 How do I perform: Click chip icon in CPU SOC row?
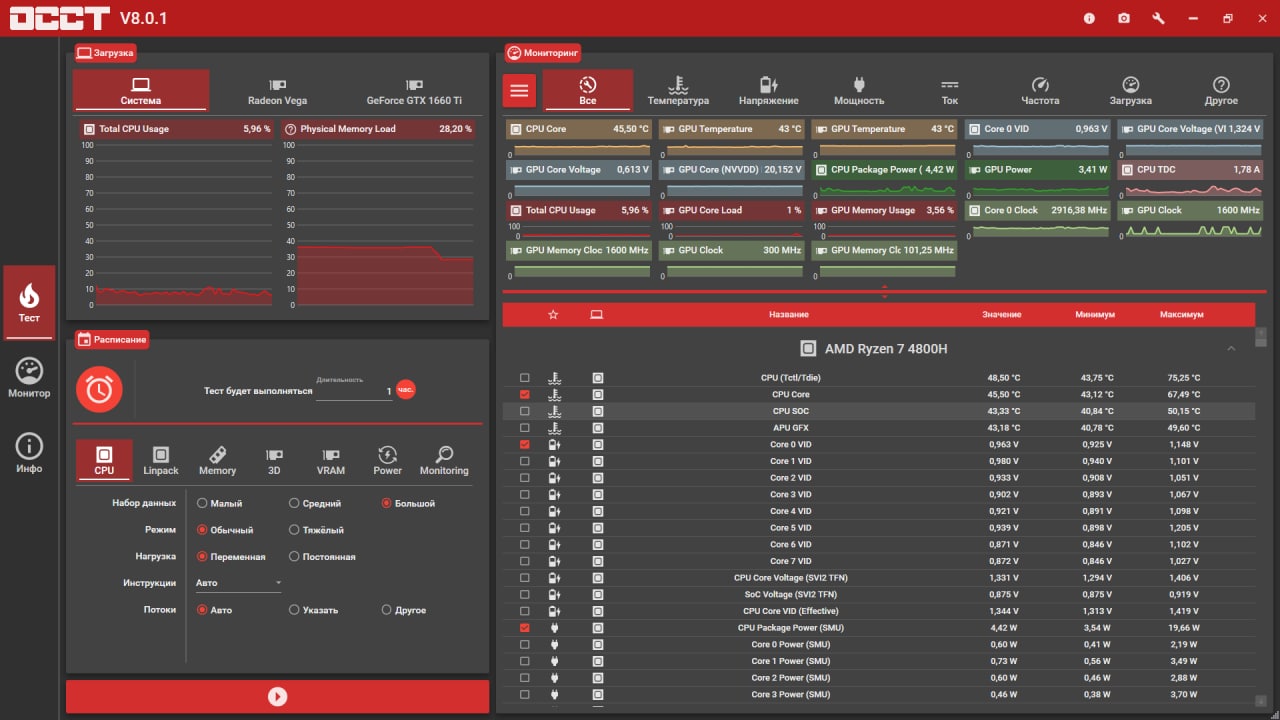tap(598, 411)
